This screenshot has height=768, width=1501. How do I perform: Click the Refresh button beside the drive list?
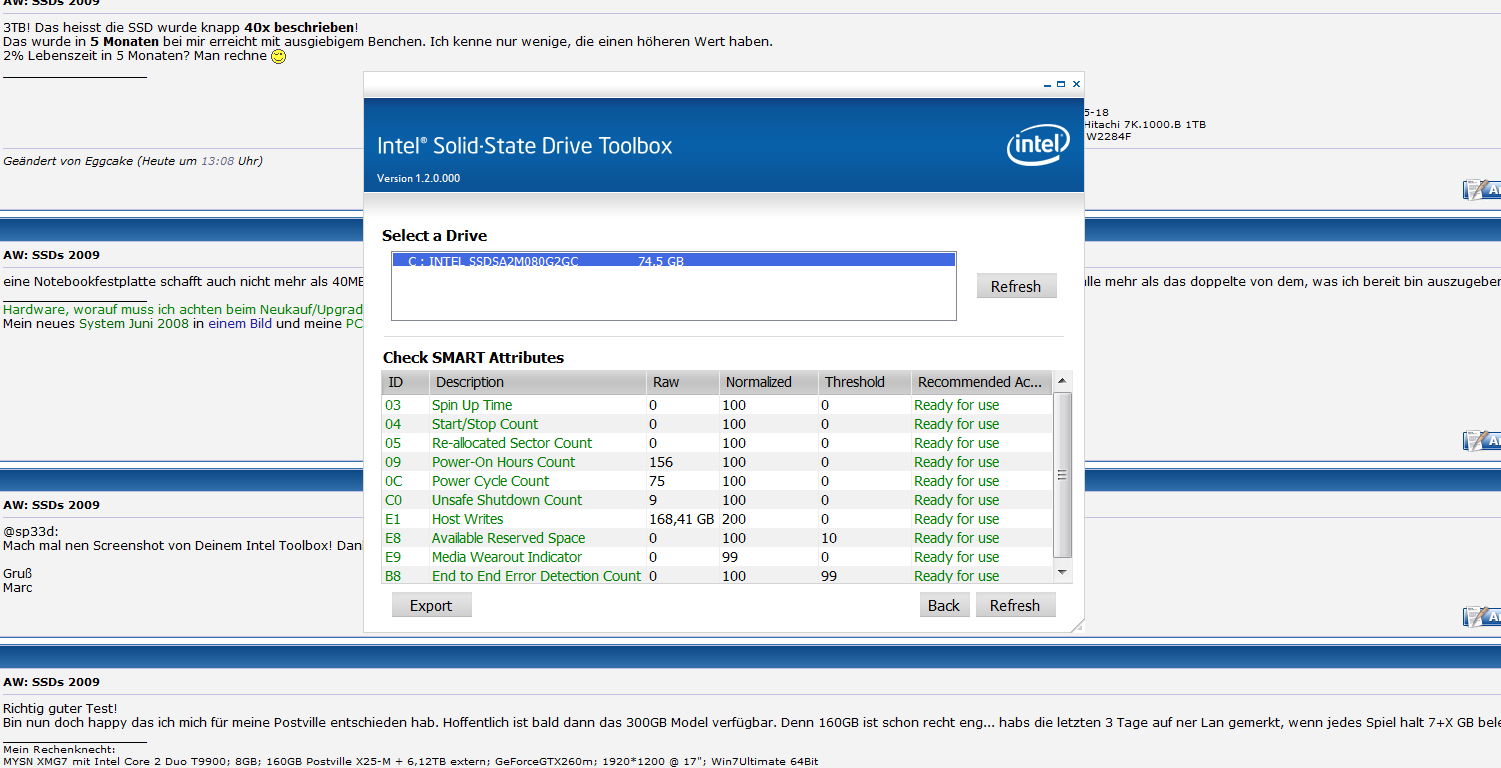coord(1016,286)
